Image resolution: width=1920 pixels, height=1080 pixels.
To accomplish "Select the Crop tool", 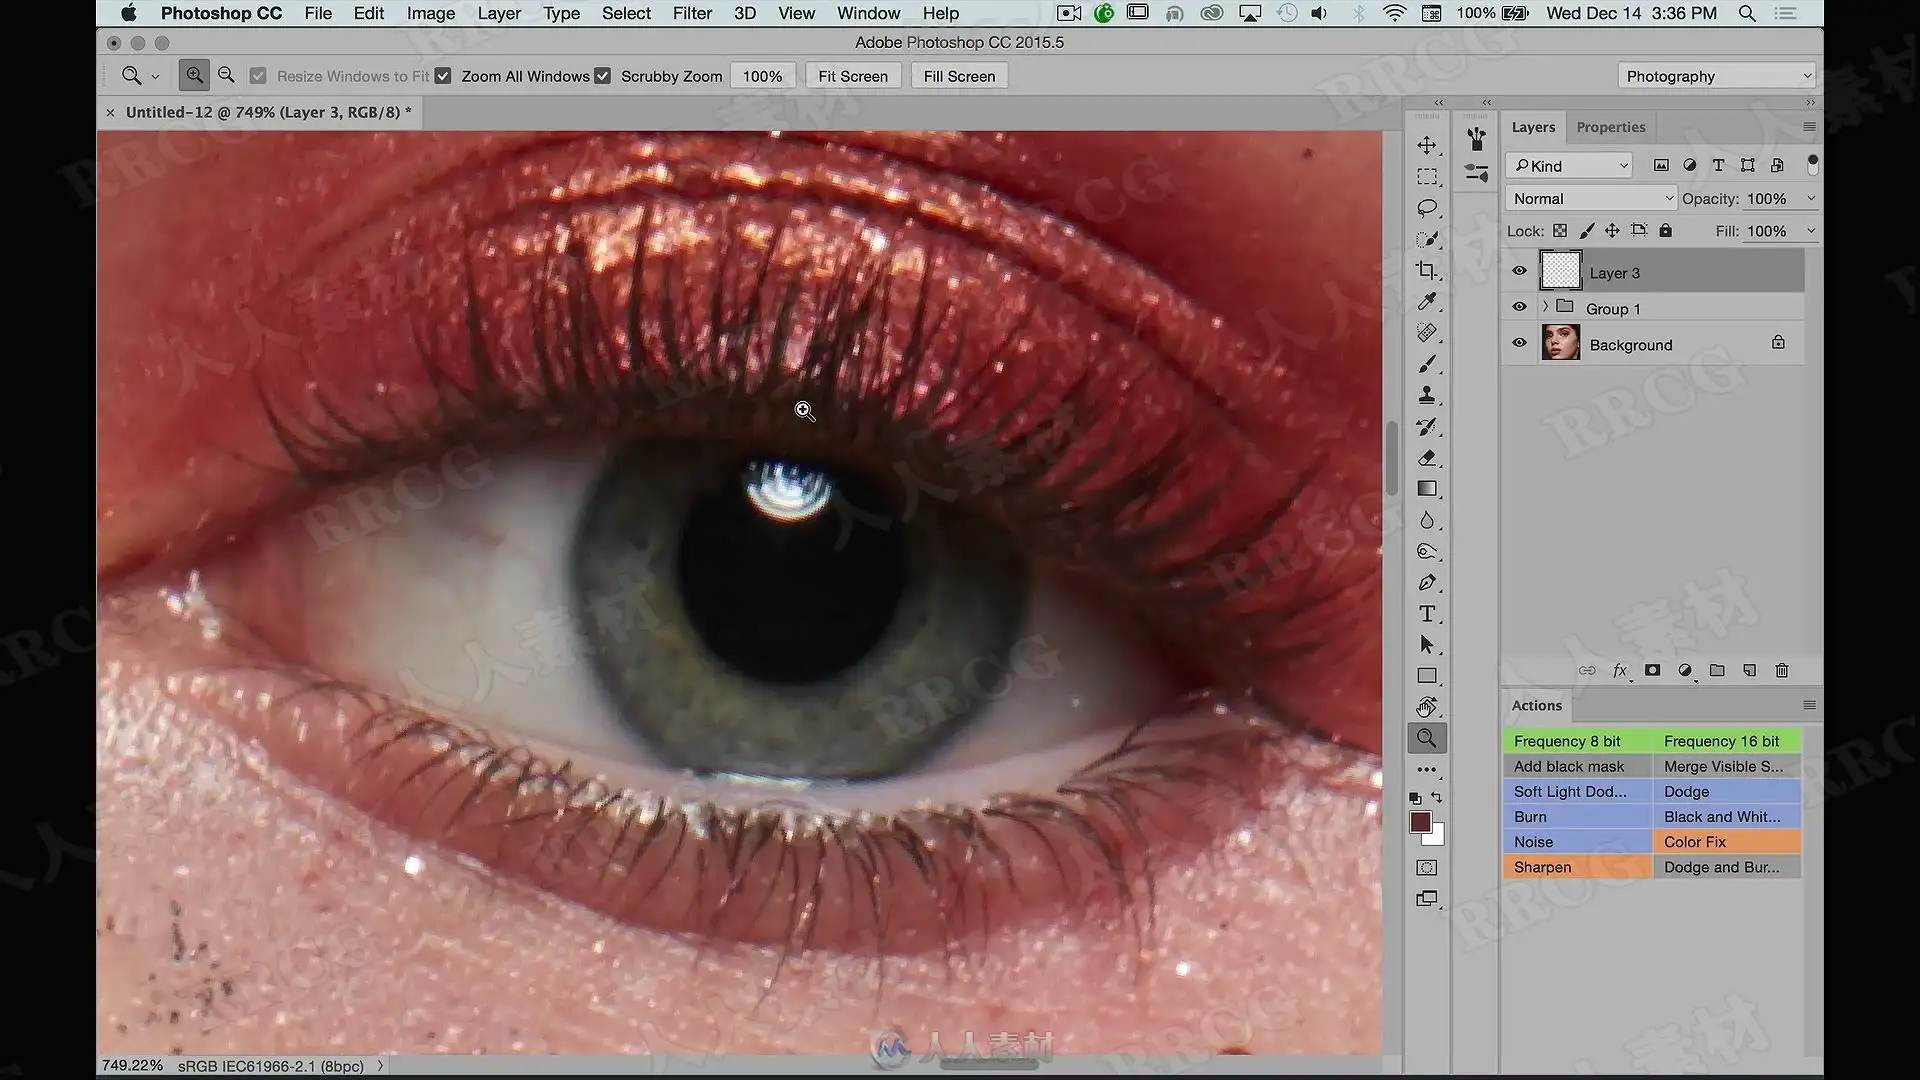I will (1427, 270).
